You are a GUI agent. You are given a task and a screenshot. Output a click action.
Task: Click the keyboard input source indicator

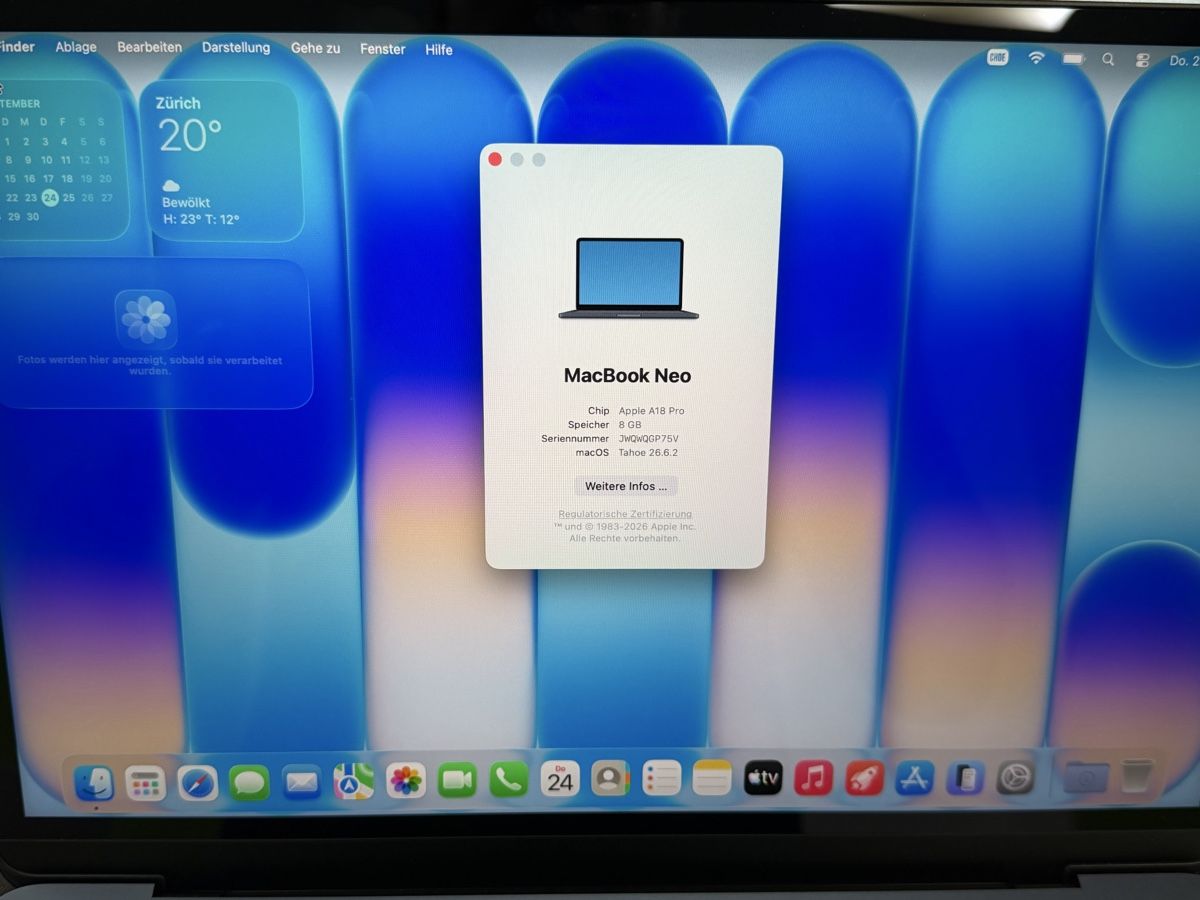tap(998, 57)
